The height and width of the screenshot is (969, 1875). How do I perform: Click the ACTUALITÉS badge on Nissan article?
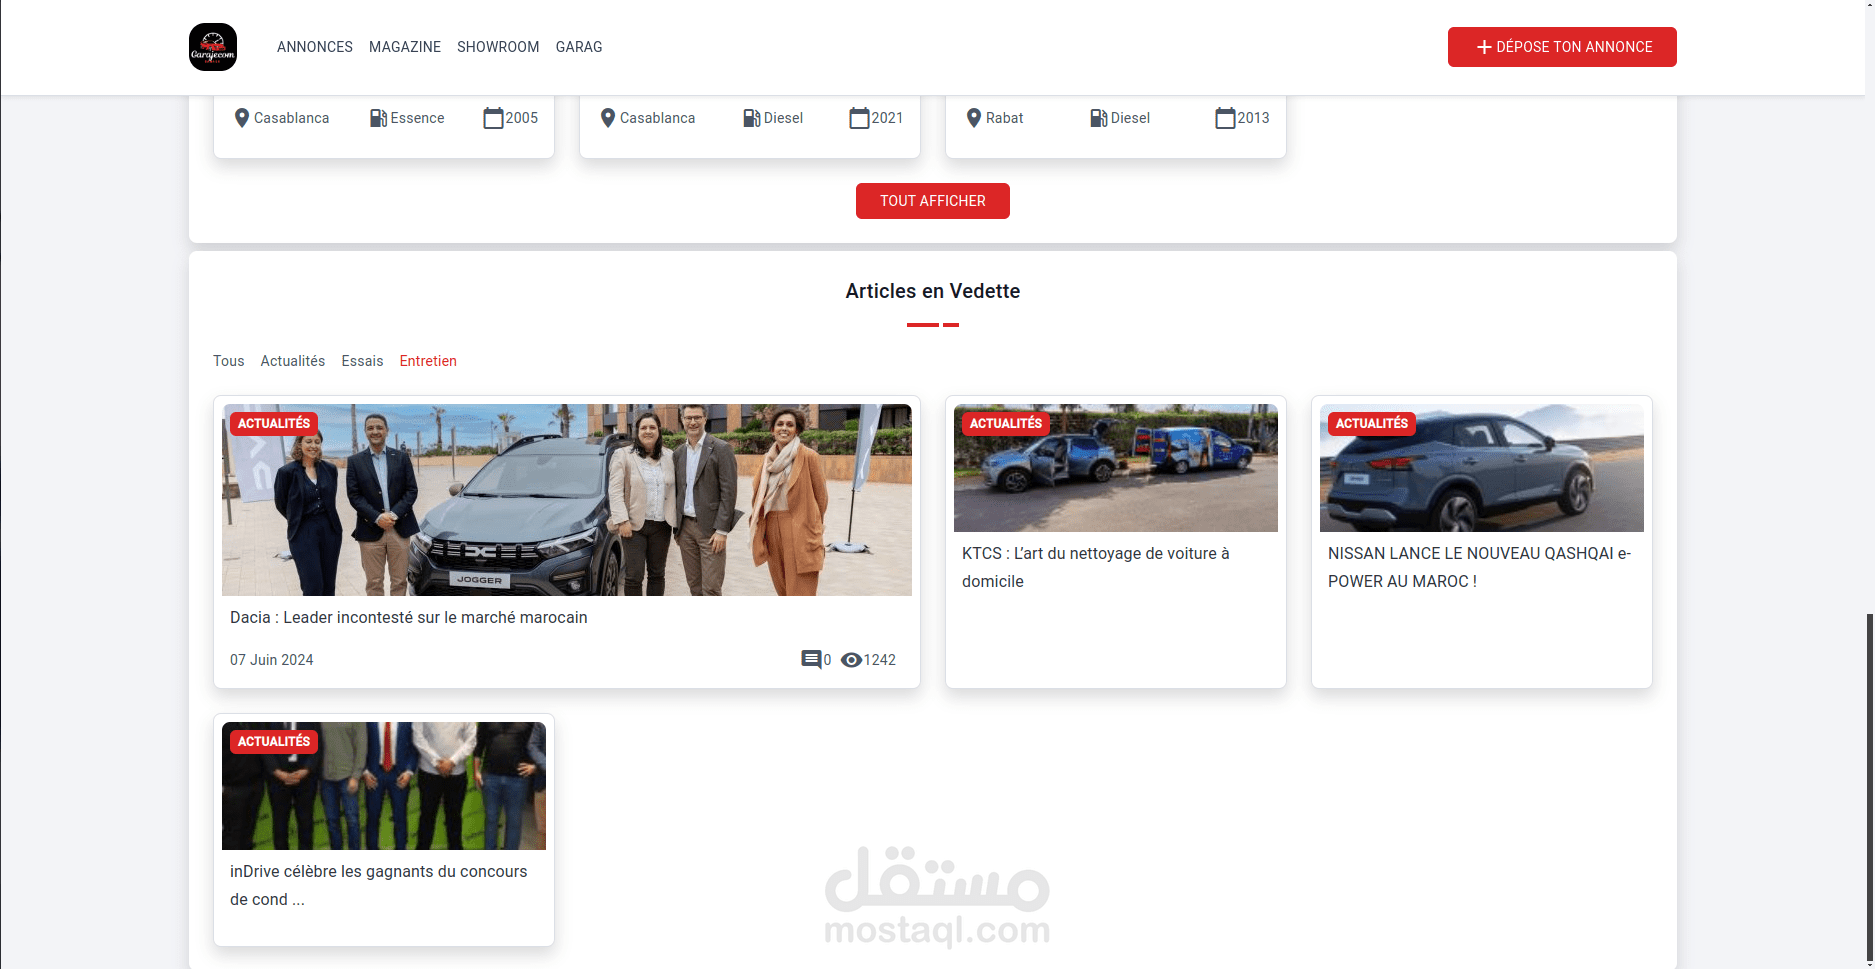point(1372,424)
